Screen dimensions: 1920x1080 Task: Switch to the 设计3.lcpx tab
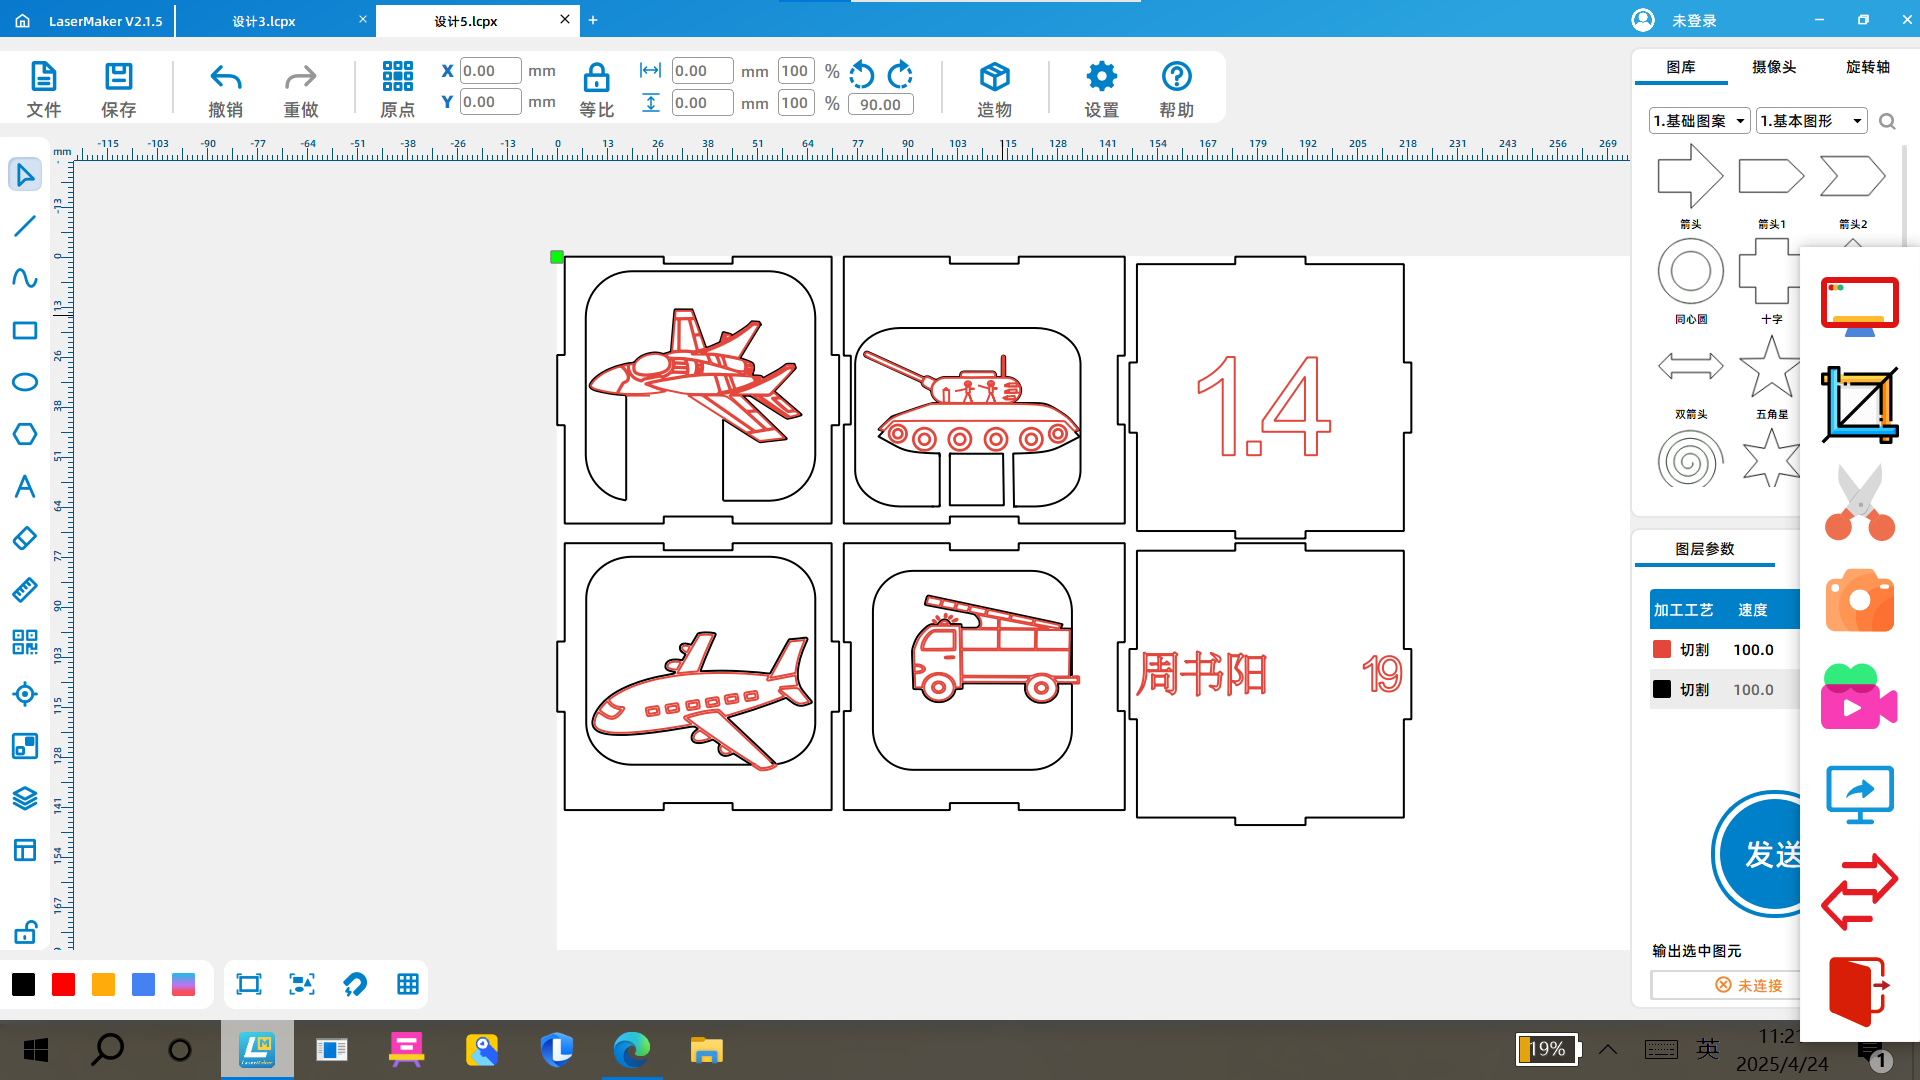pos(264,21)
